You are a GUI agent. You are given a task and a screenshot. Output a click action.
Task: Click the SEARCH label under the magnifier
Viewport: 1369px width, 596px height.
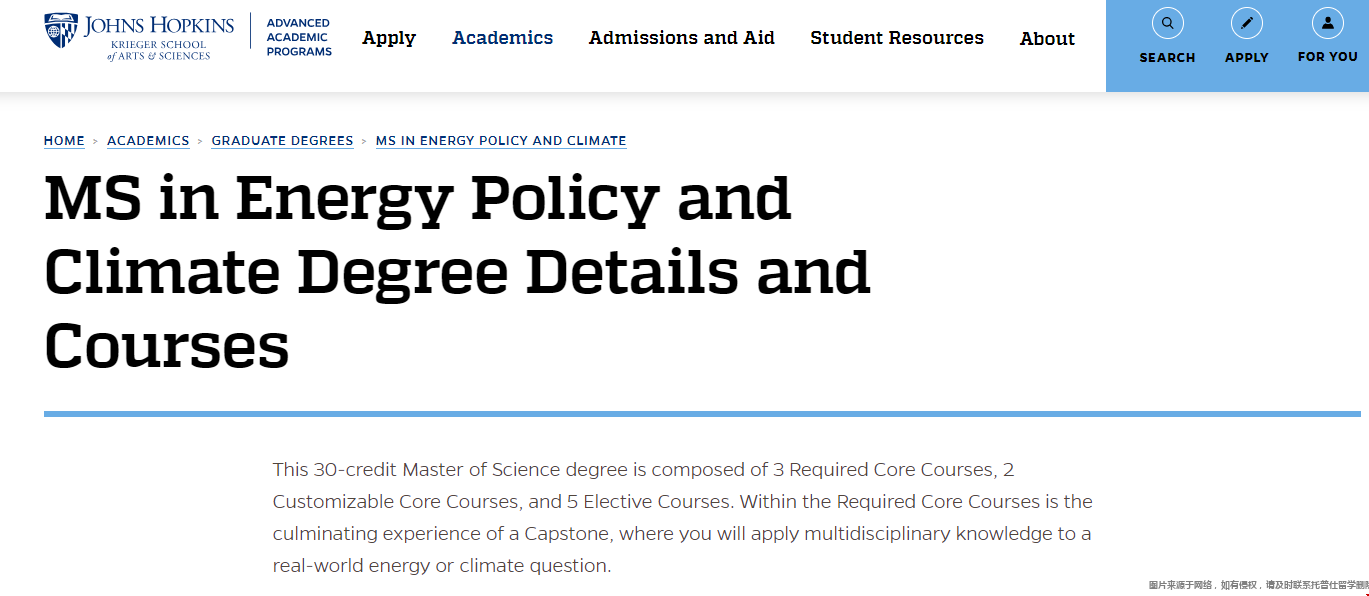tap(1167, 58)
